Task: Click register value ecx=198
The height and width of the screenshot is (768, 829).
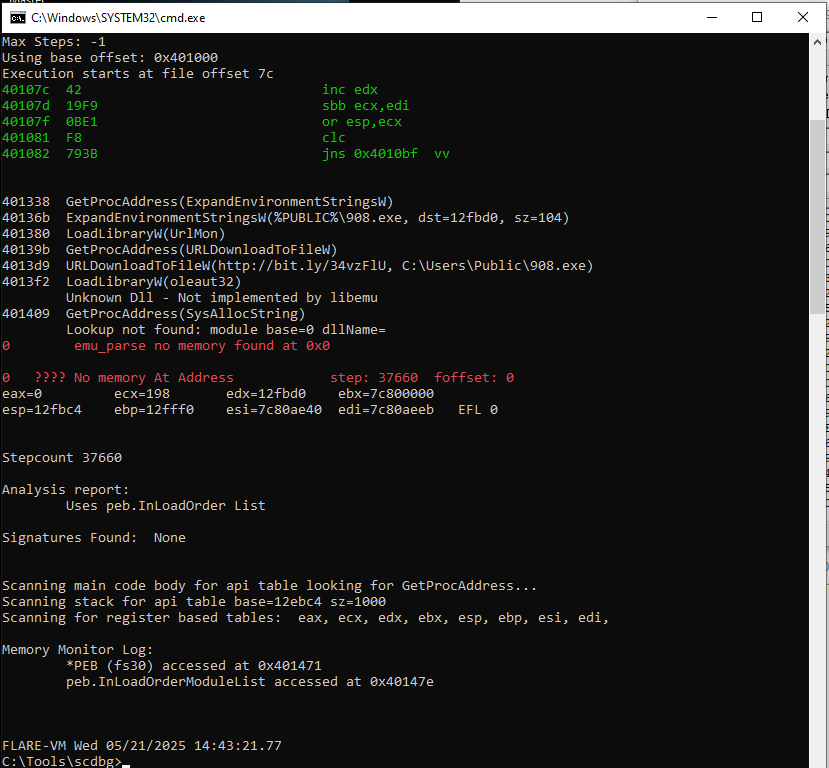Action: pos(142,394)
